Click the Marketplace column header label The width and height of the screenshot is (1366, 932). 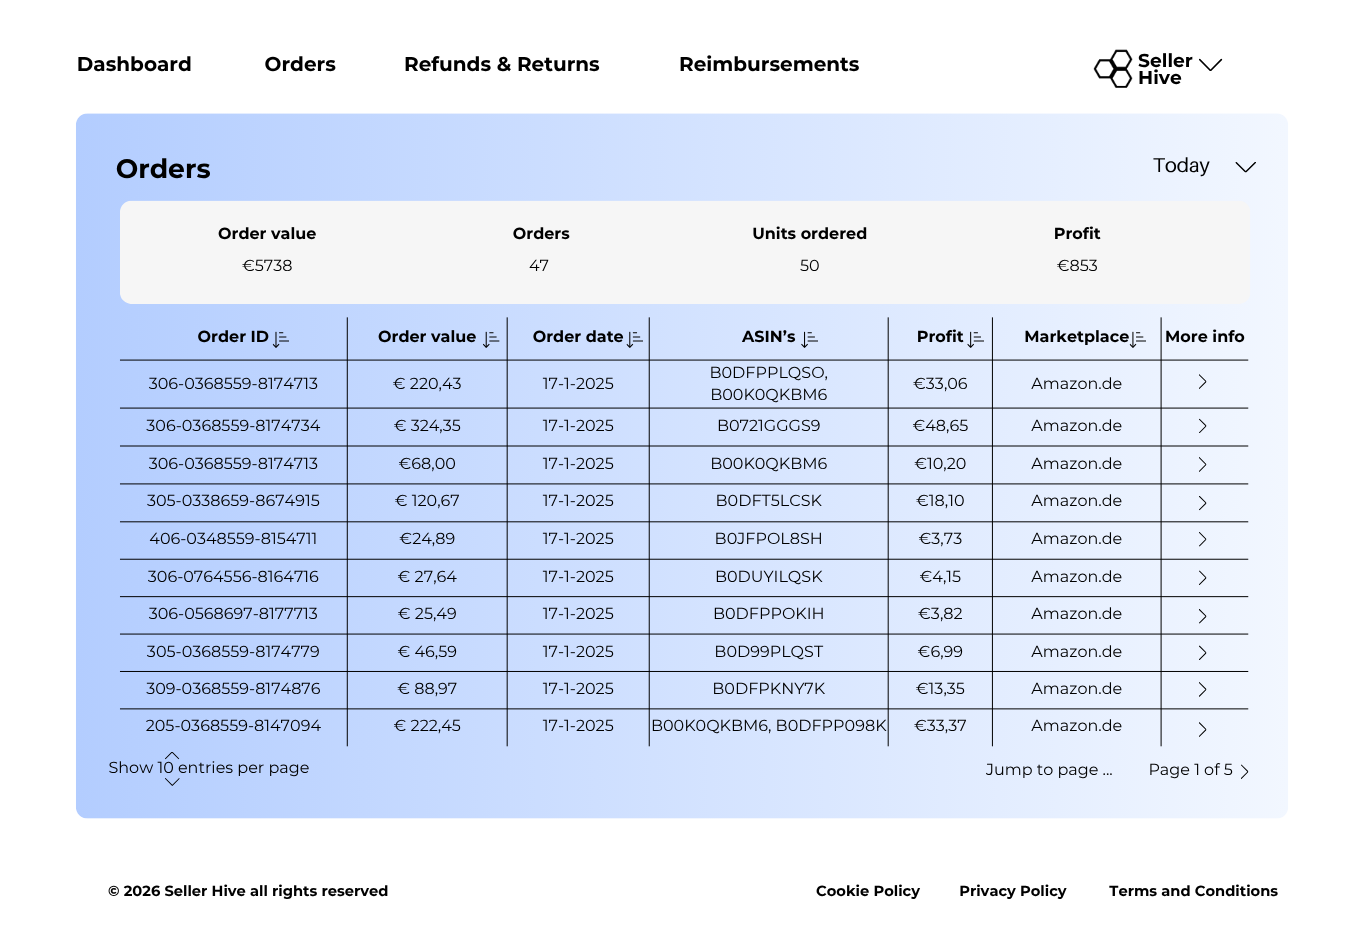1076,337
